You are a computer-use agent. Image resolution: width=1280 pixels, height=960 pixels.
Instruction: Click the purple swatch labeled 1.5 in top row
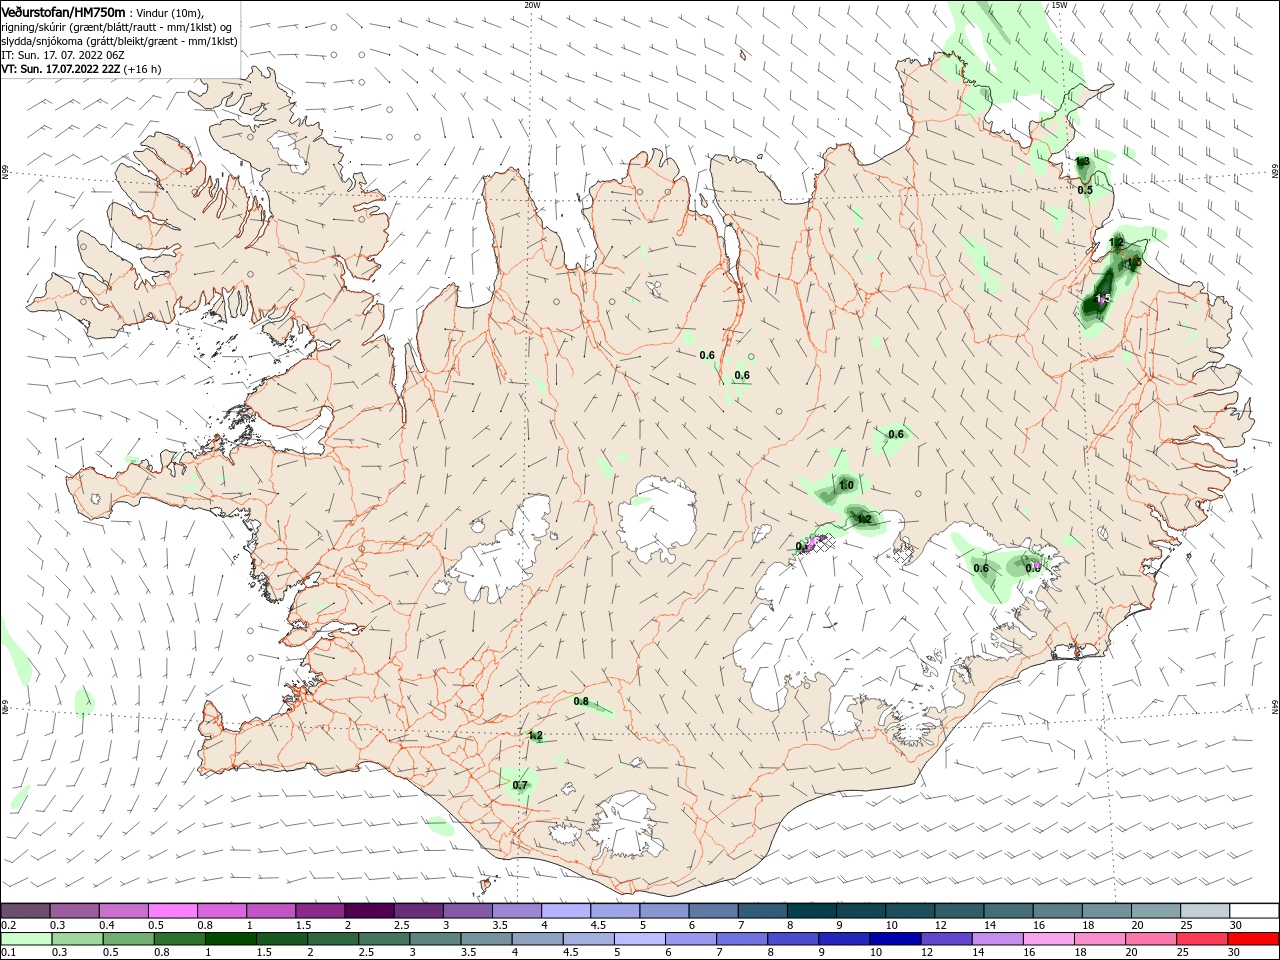(320, 911)
